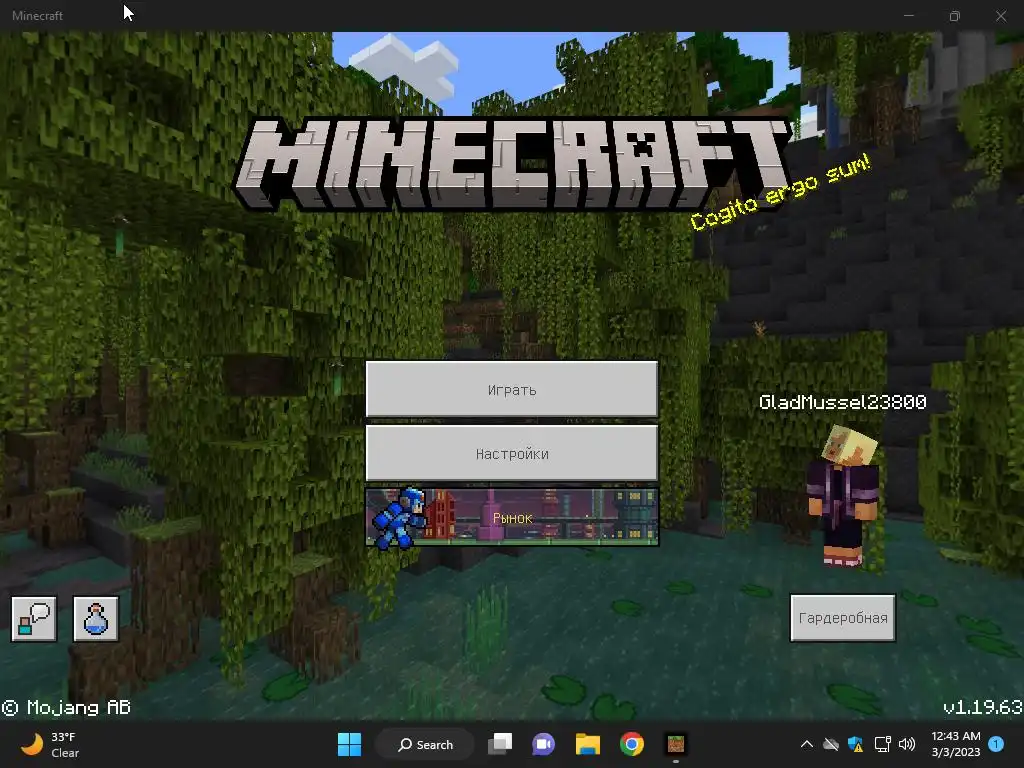Click the GladMussel23800 gamertag
1024x768 pixels.
842,402
